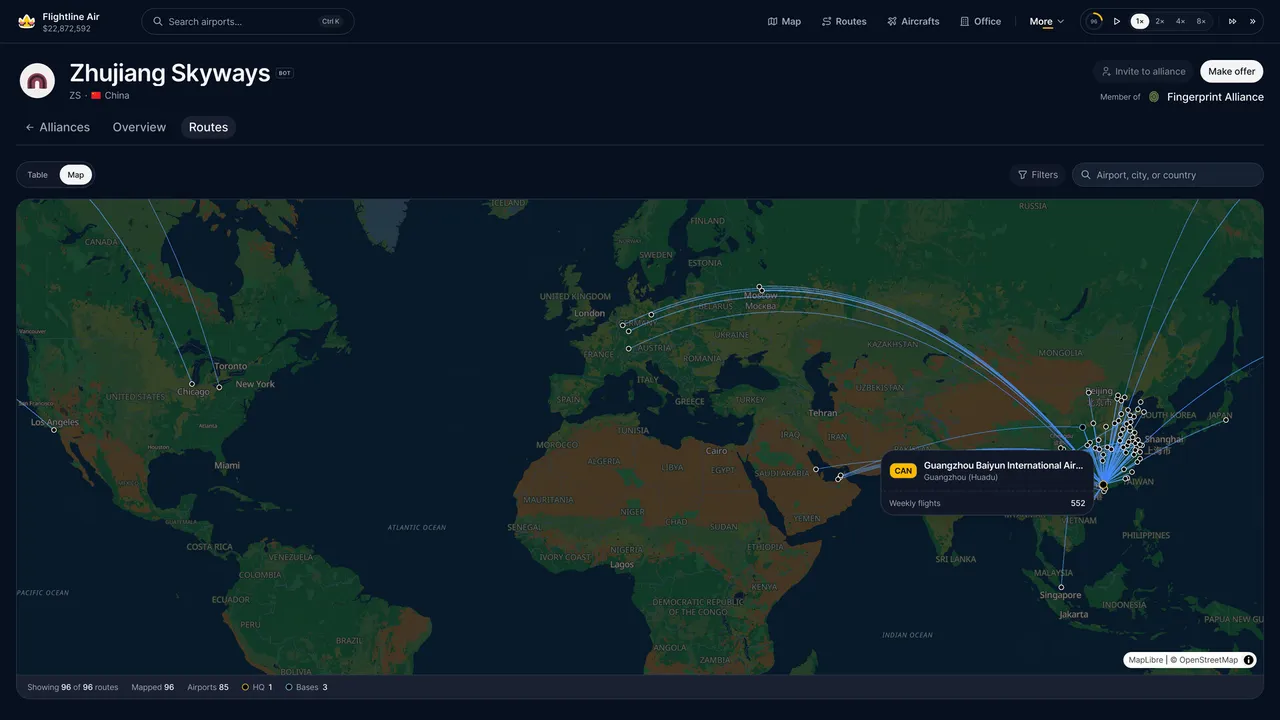Select 8× game speed
The width and height of the screenshot is (1280, 720).
point(1201,21)
